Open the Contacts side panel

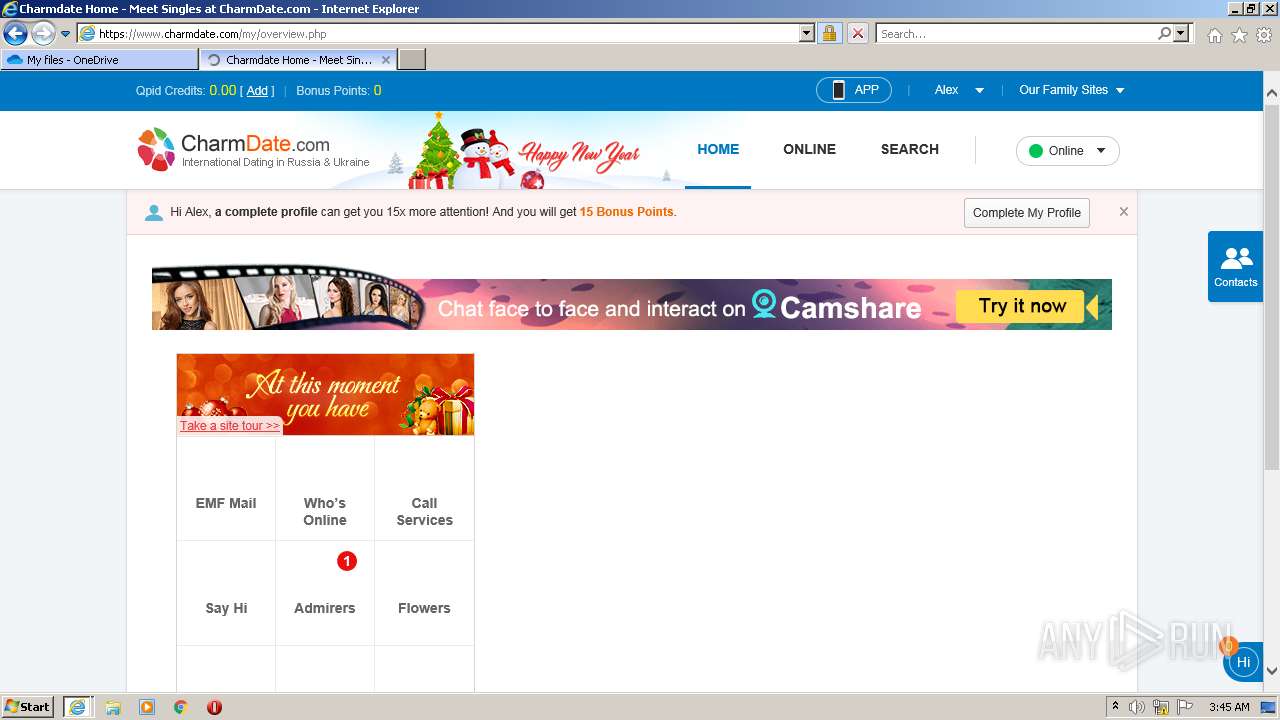[1235, 267]
